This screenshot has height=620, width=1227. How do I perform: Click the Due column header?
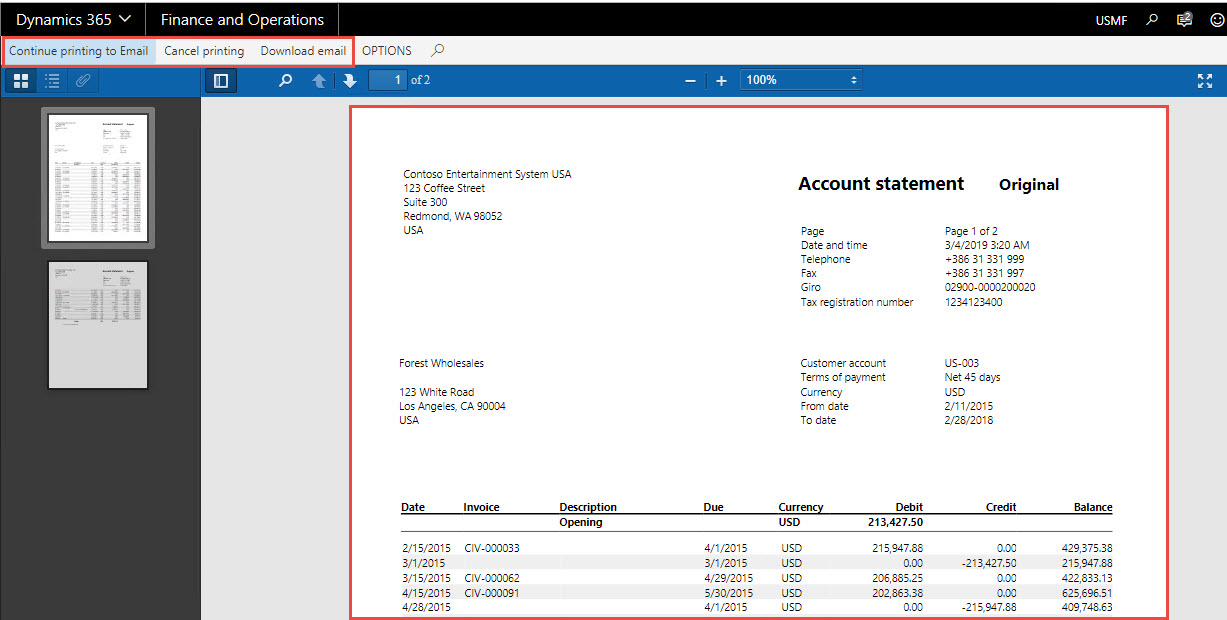pyautogui.click(x=713, y=508)
